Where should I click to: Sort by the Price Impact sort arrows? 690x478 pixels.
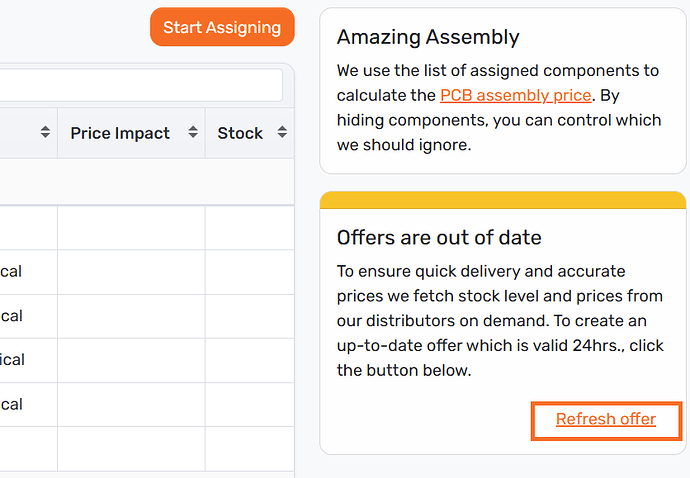tap(193, 133)
